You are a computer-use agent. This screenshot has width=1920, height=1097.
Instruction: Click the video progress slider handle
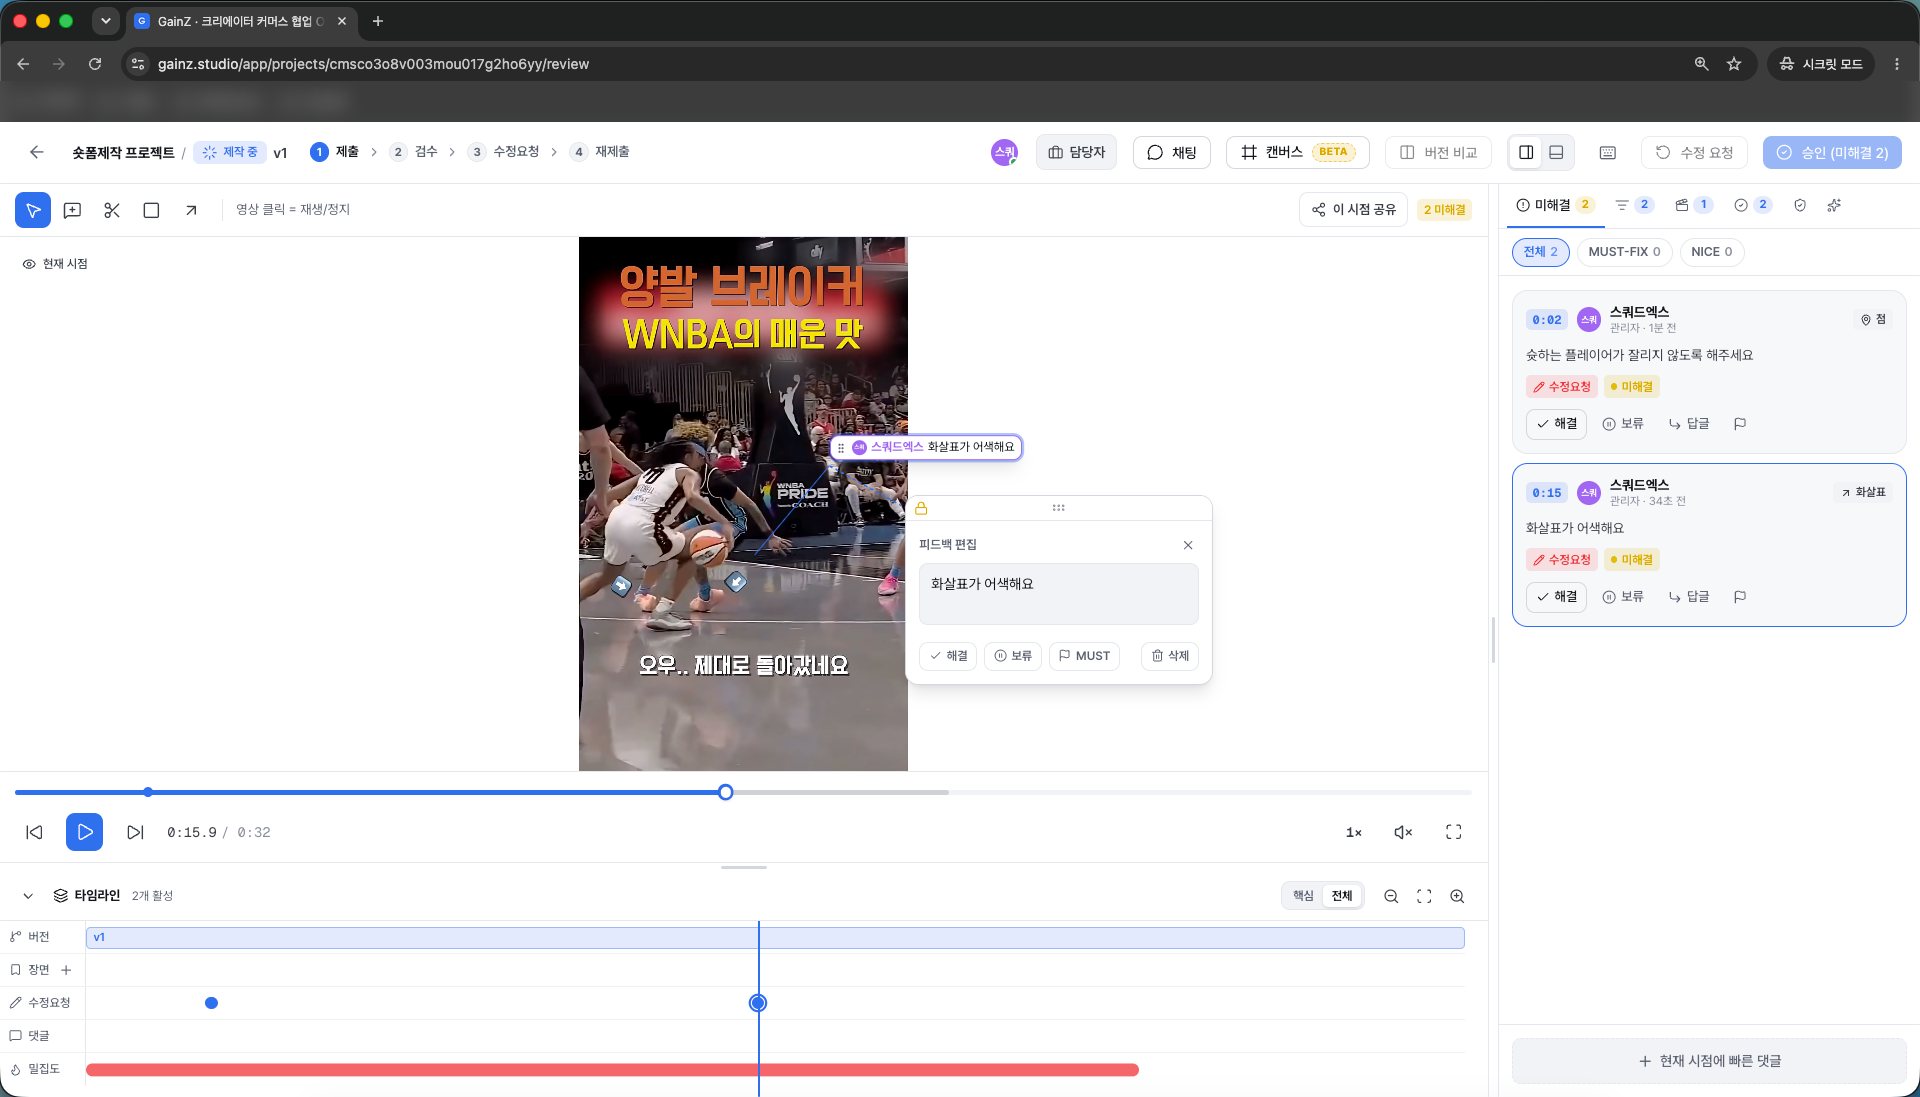point(726,792)
